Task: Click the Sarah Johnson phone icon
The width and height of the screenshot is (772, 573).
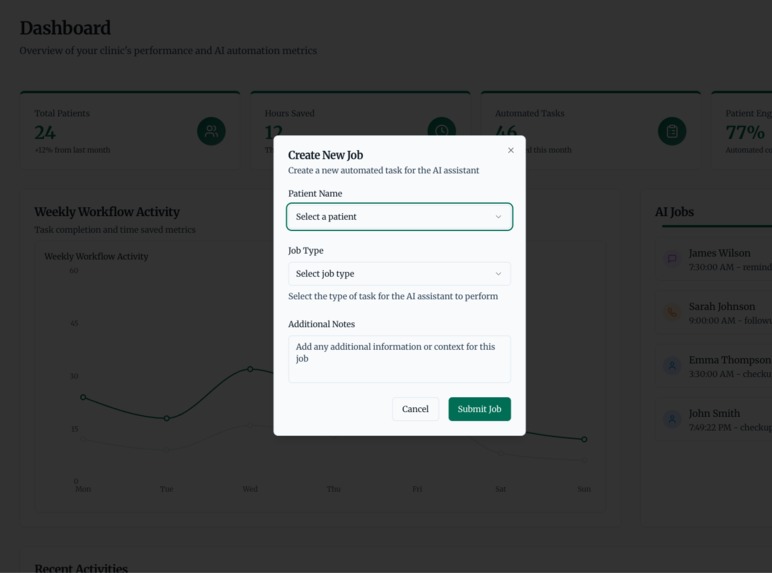Action: coord(672,312)
